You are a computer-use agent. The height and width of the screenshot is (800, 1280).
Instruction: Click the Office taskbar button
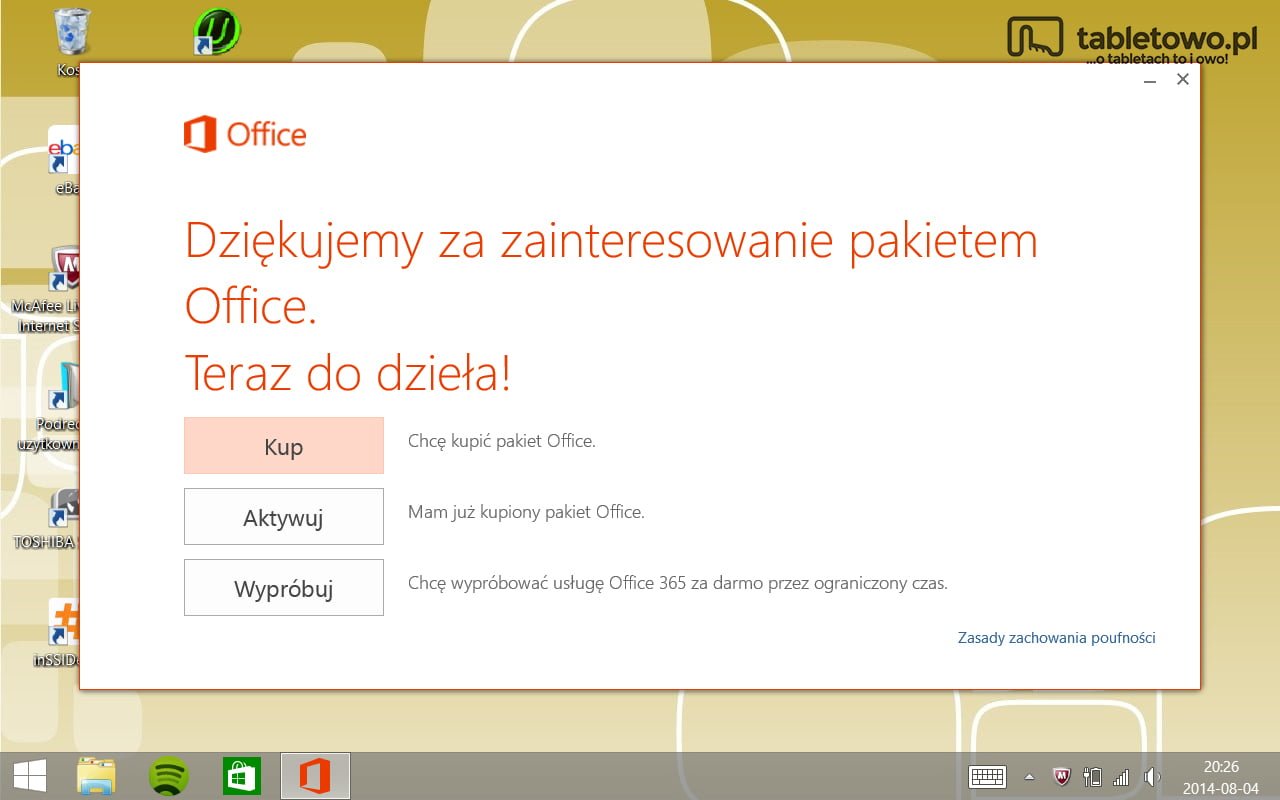[315, 776]
